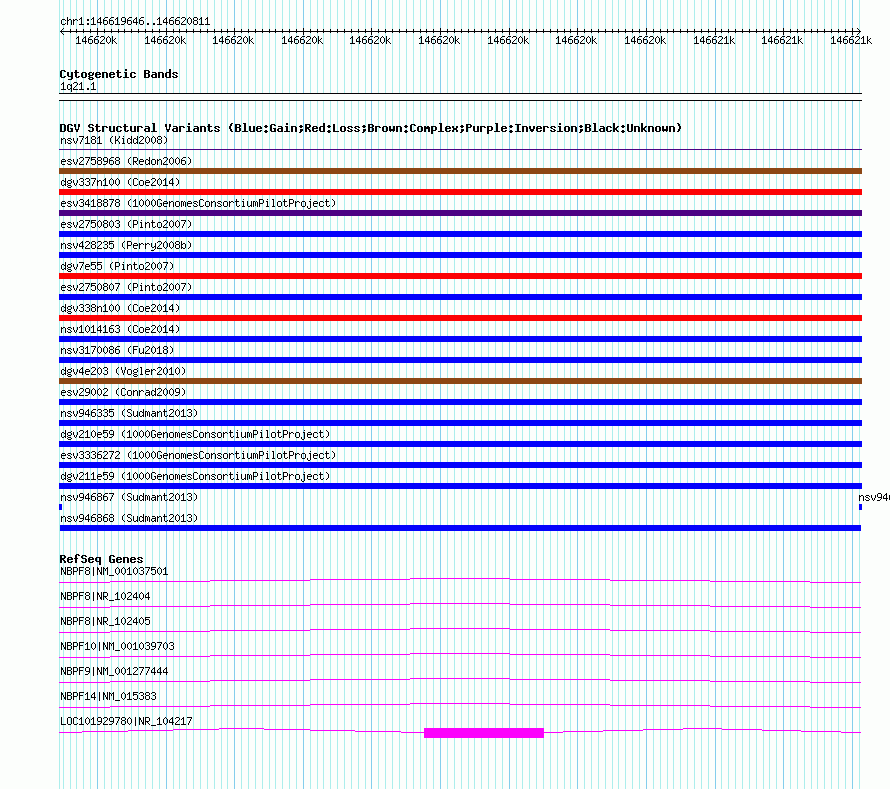Image resolution: width=890 pixels, height=789 pixels.
Task: Select nsv946868 (Sudmant2013) label
Action: (x=129, y=518)
